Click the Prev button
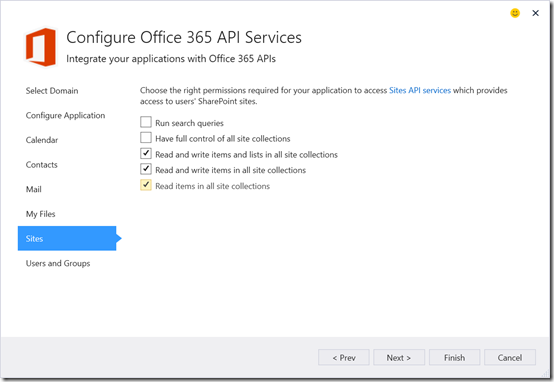The width and height of the screenshot is (554, 382). 344,358
